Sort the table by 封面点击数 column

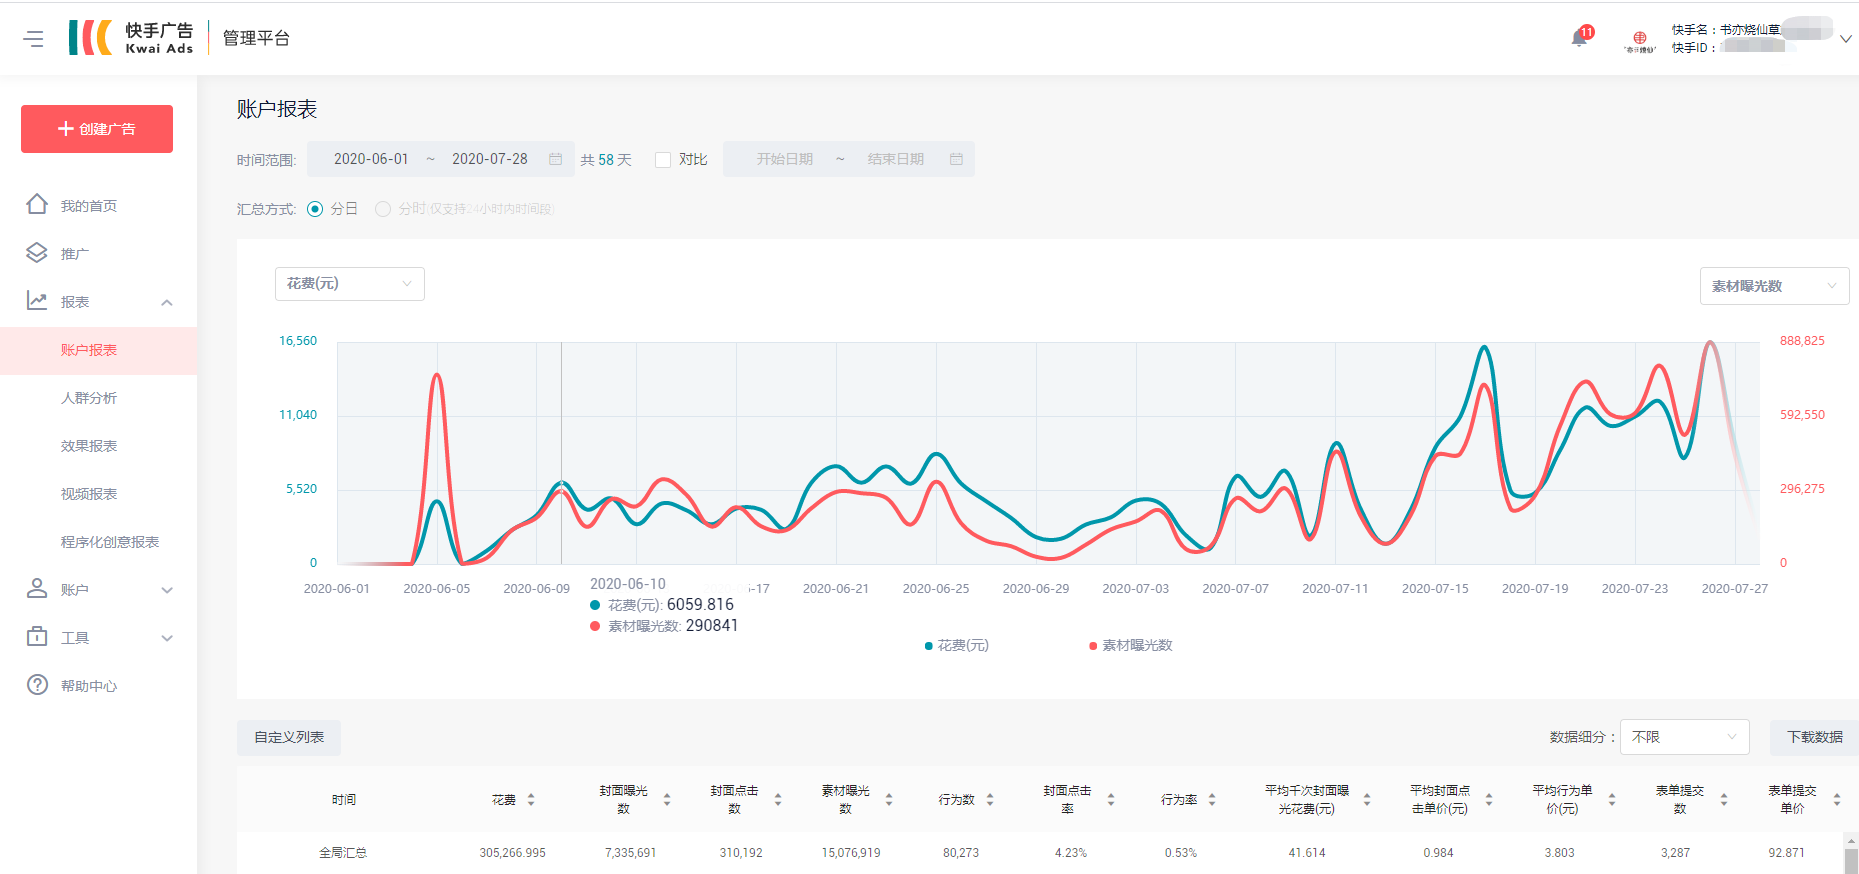pyautogui.click(x=778, y=800)
